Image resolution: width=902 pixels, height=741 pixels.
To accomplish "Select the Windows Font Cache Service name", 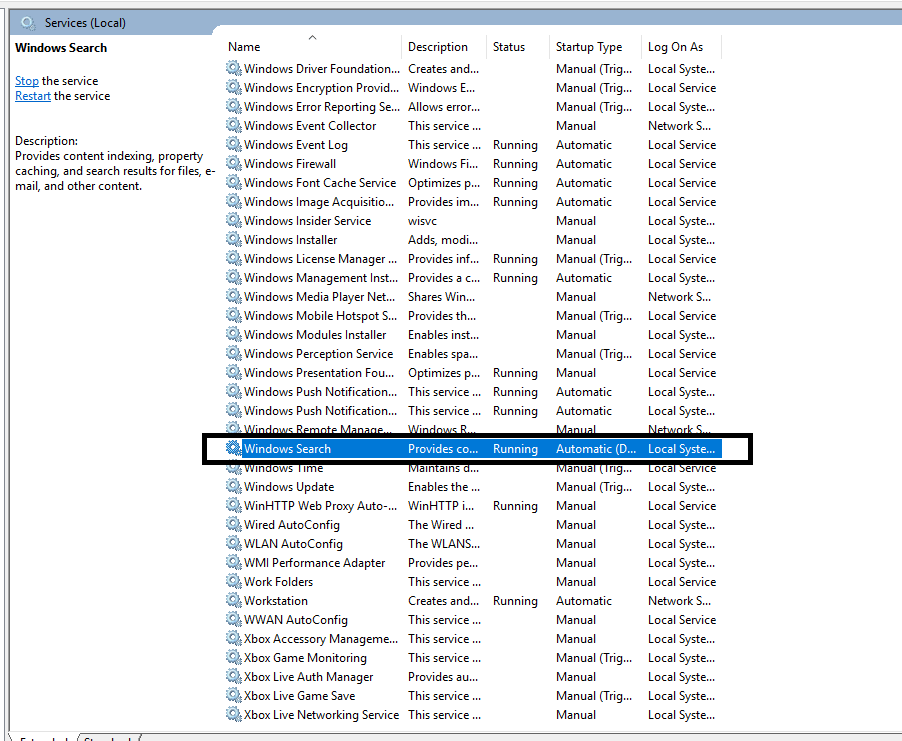I will (x=320, y=183).
